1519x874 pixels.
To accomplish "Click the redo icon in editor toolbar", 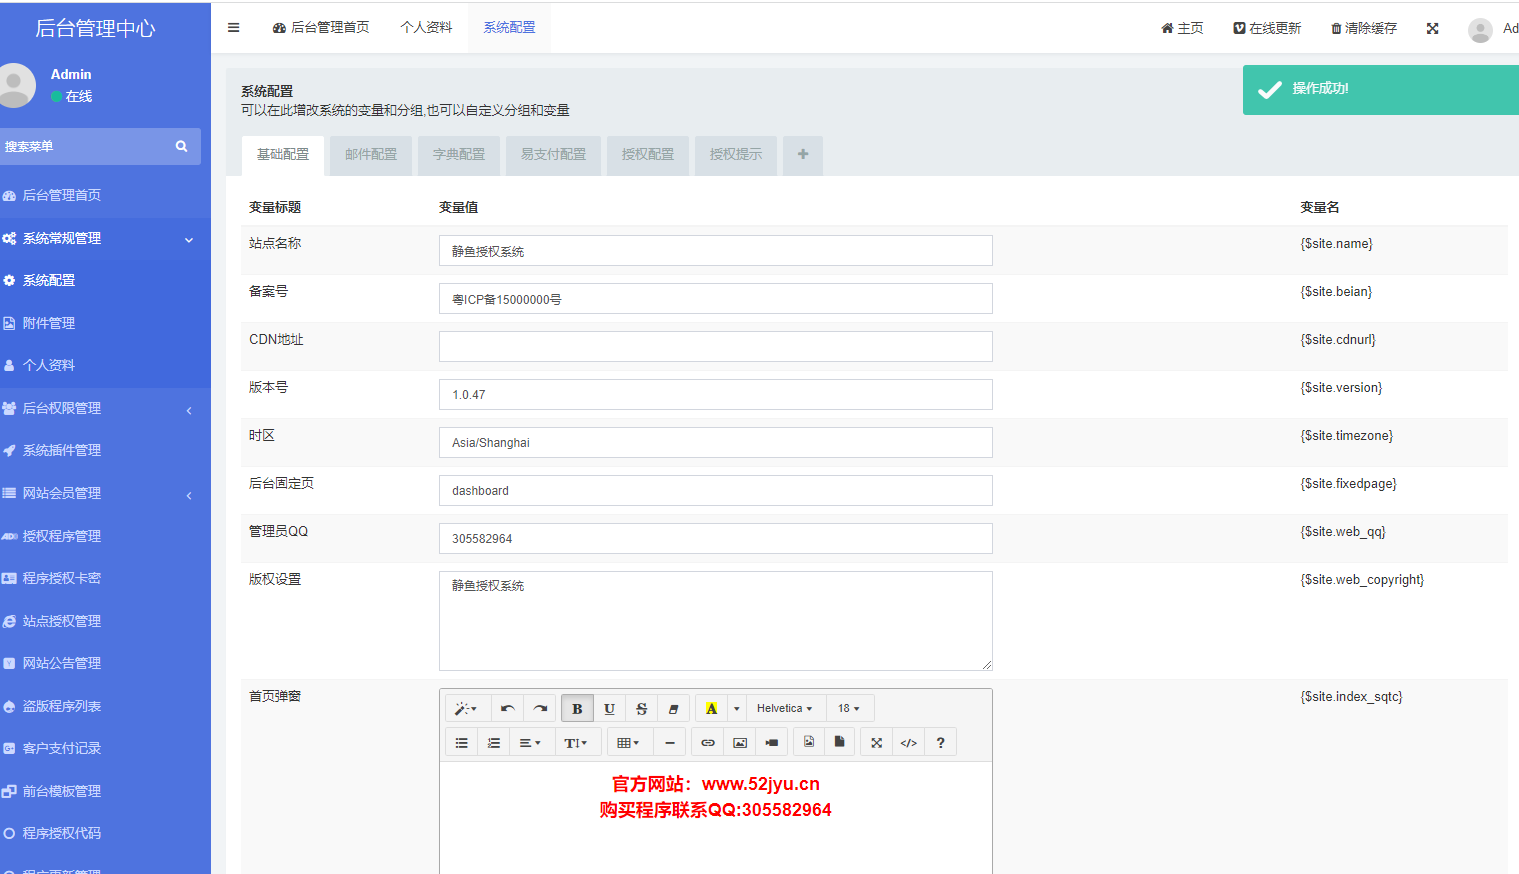I will [540, 709].
